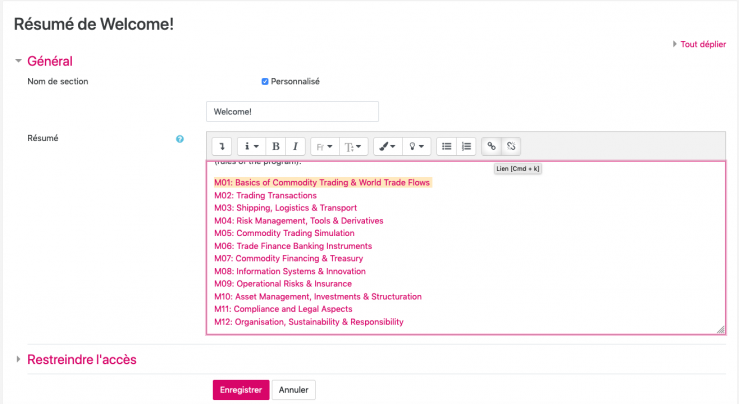Click the unlink icon
739x404 pixels.
click(x=511, y=146)
